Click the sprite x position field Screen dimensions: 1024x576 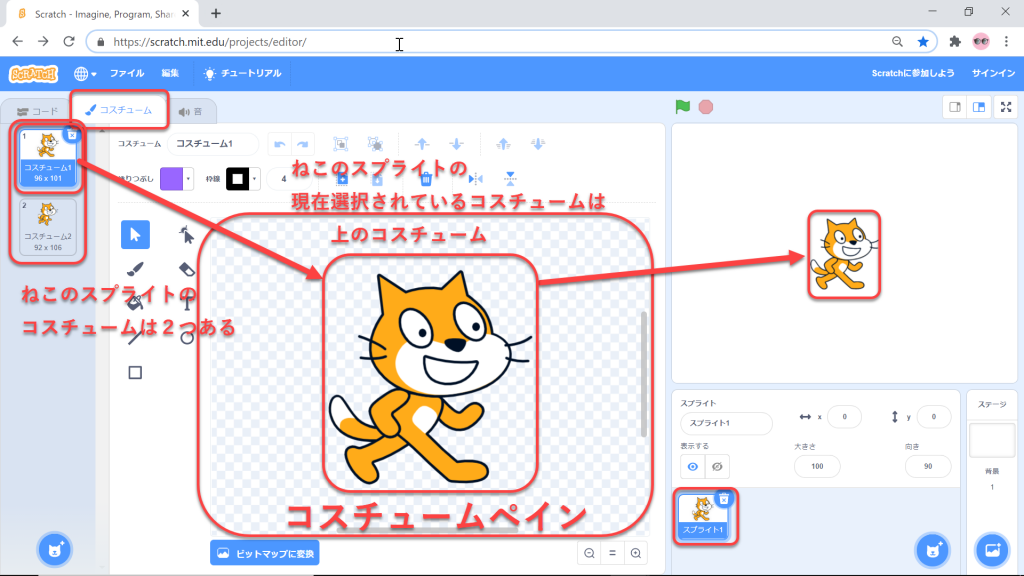pyautogui.click(x=844, y=417)
